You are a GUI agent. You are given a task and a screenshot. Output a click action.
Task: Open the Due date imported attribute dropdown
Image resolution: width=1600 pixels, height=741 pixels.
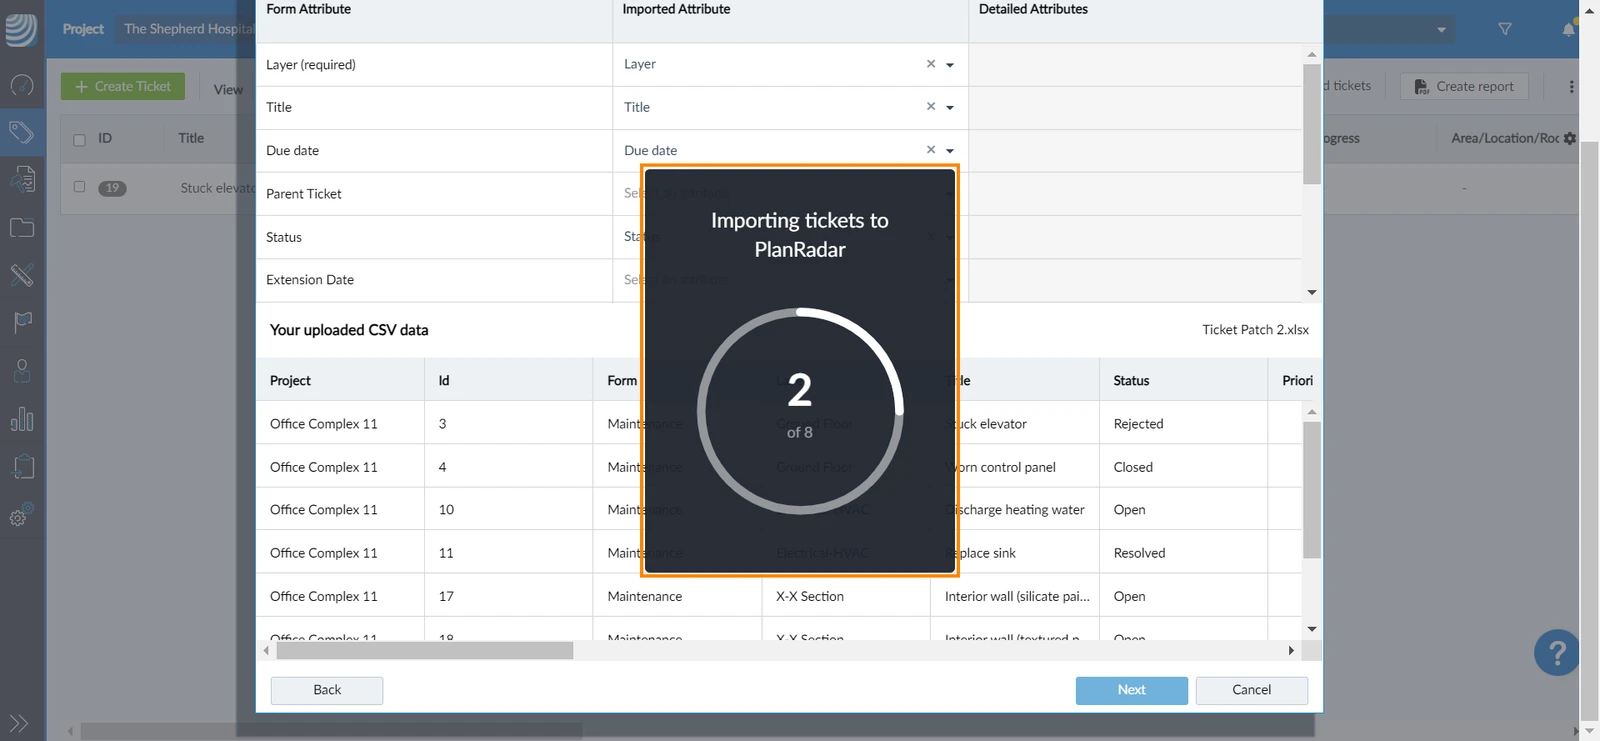pyautogui.click(x=950, y=151)
